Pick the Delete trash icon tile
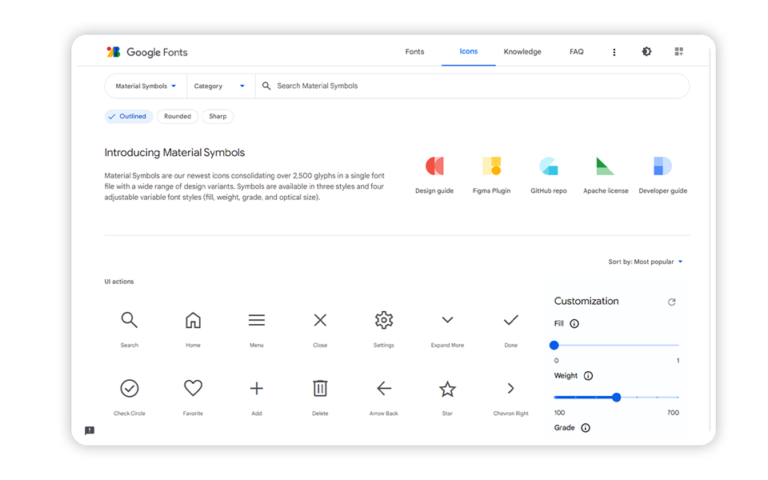 click(320, 397)
